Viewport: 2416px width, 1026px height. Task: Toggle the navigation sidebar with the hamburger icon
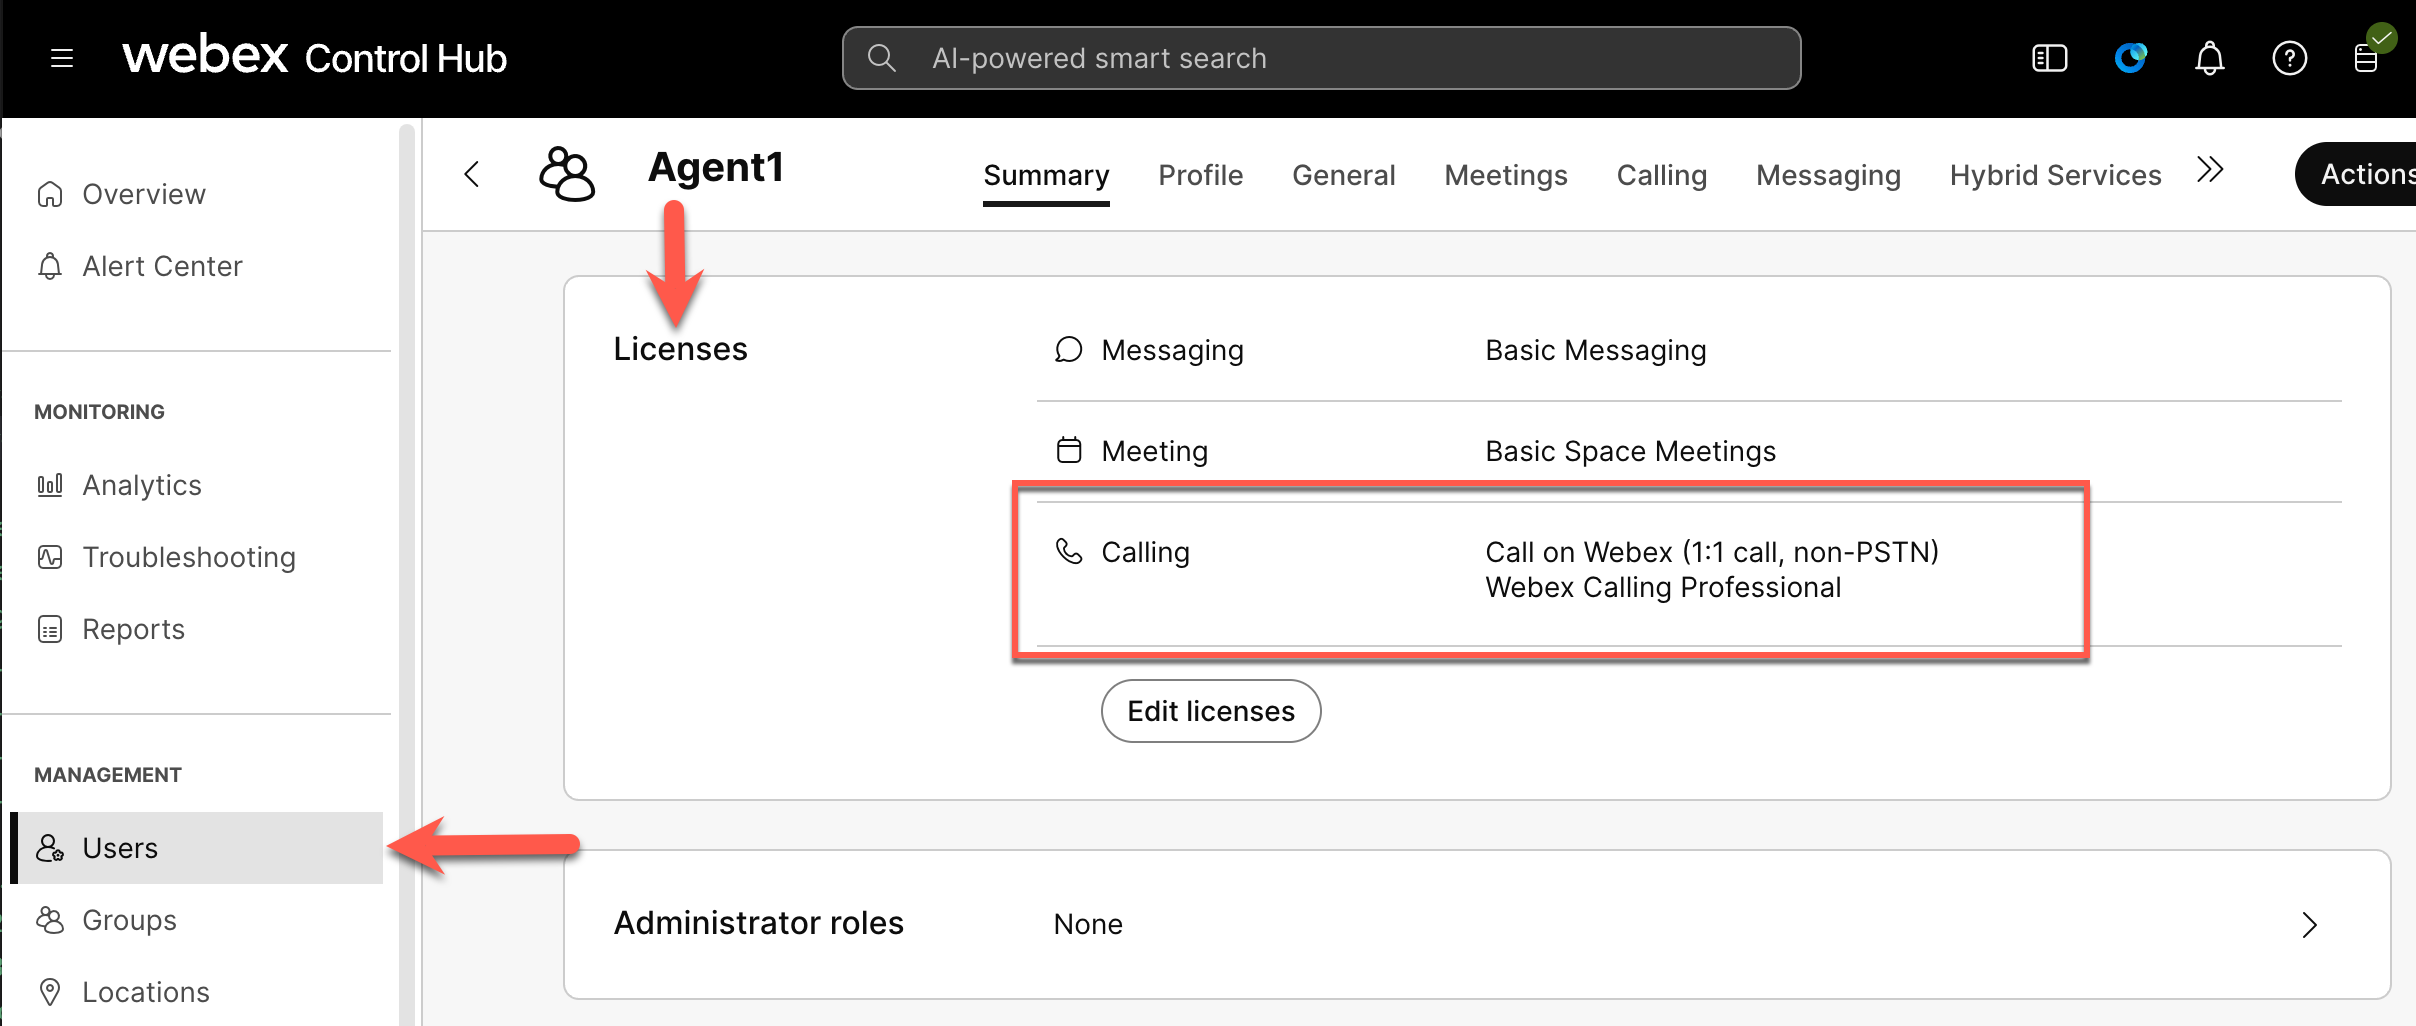click(62, 58)
